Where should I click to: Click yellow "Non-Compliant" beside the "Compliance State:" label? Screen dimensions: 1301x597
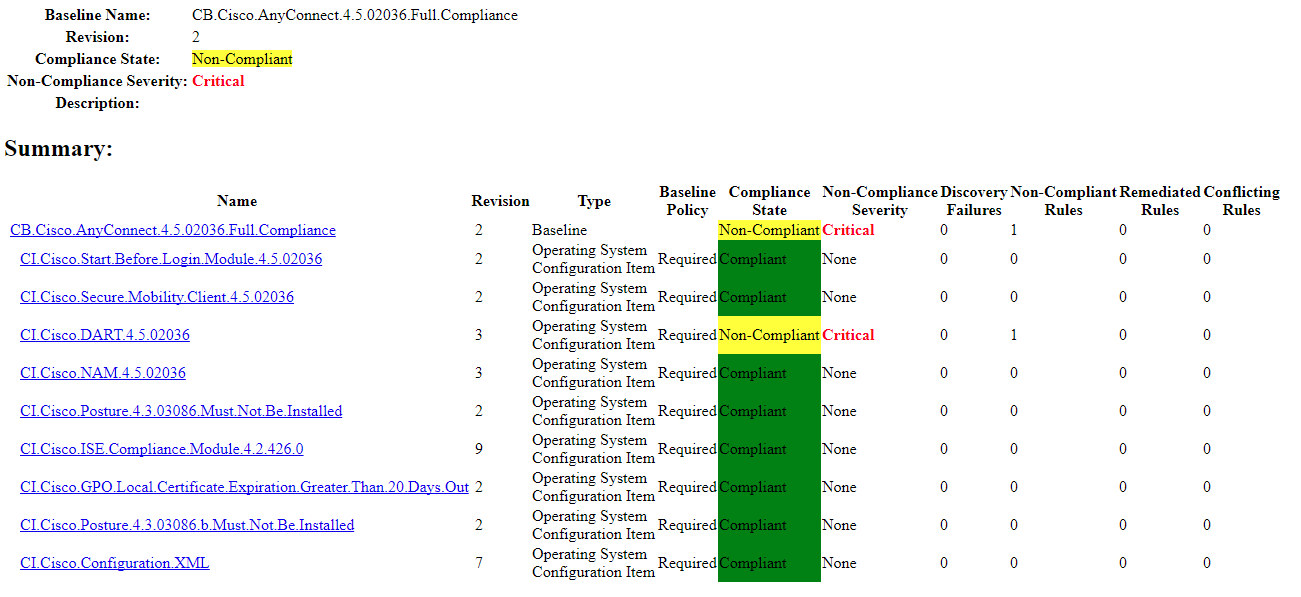click(242, 59)
